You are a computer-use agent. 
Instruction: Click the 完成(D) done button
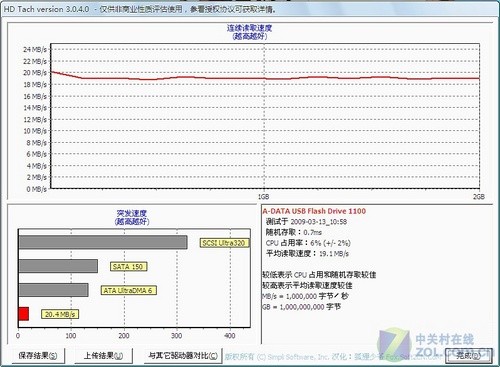click(x=468, y=355)
